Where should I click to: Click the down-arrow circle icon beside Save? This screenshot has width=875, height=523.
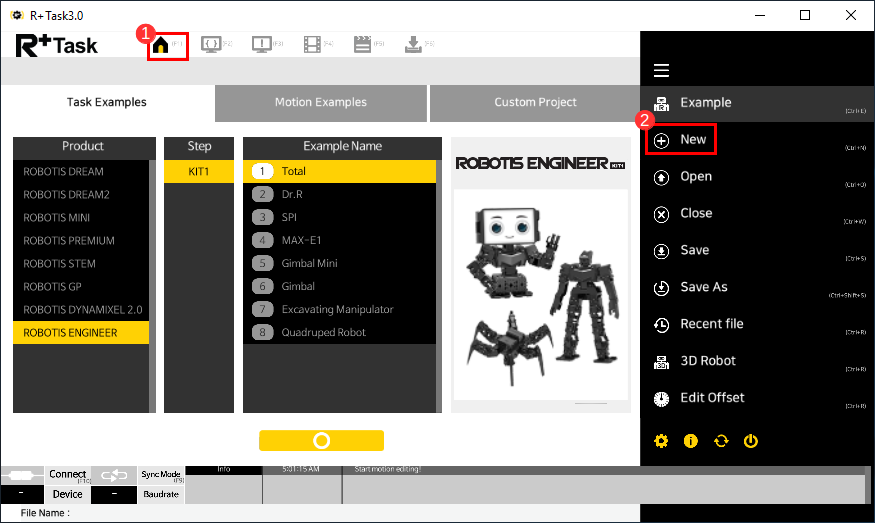point(661,251)
